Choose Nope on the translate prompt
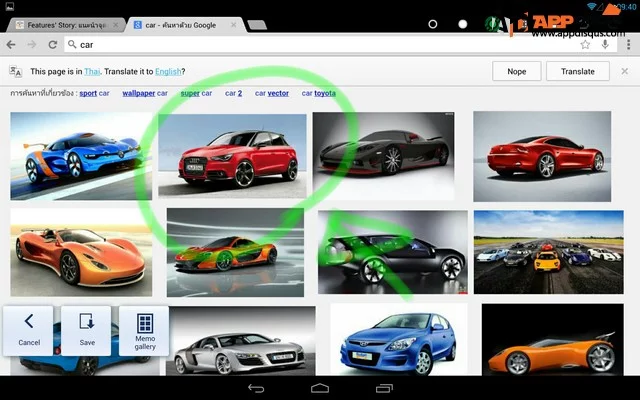 tap(517, 71)
